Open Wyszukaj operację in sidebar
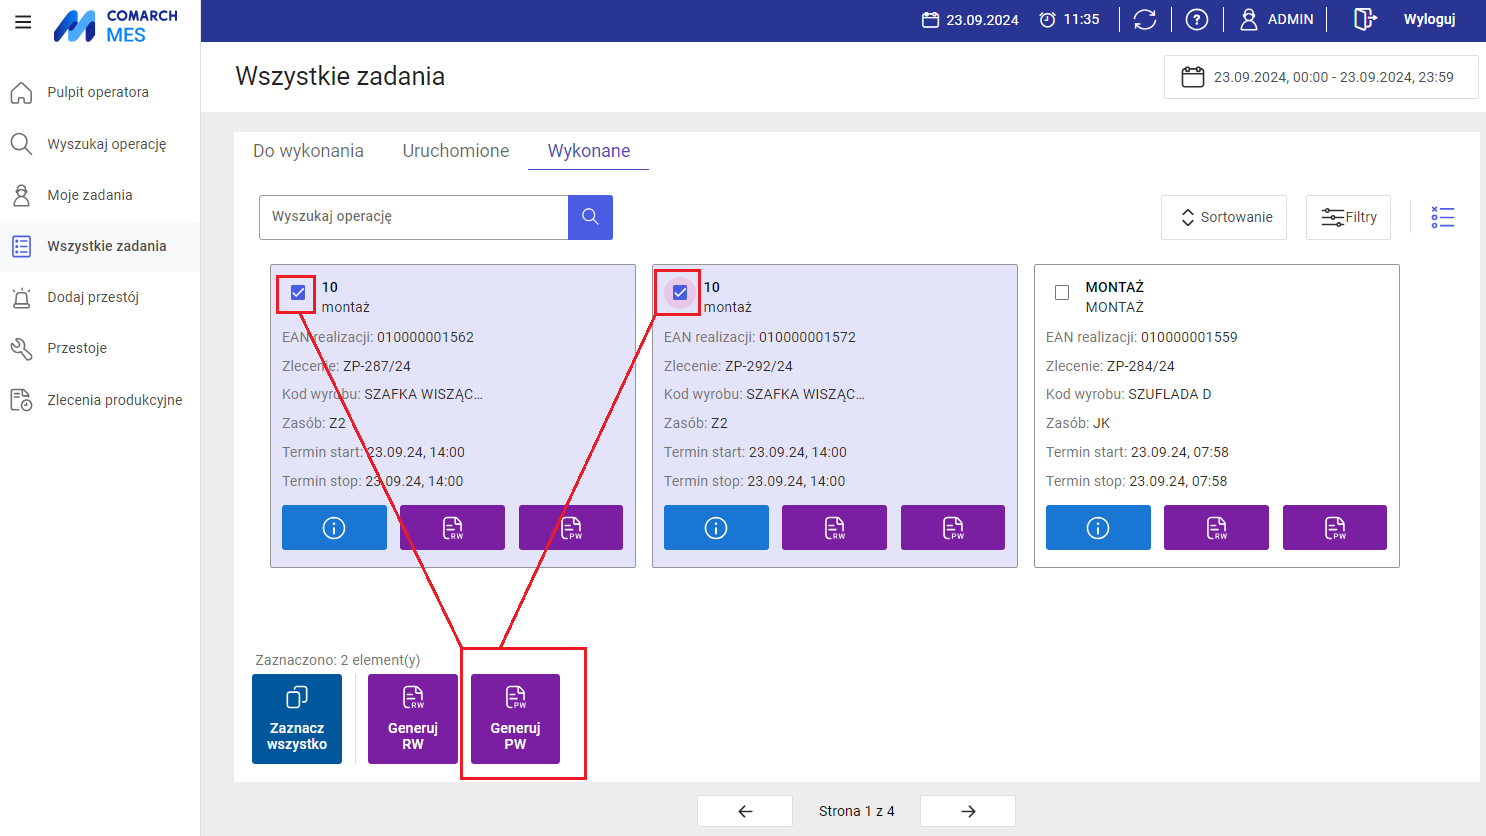The width and height of the screenshot is (1486, 836). (x=100, y=144)
